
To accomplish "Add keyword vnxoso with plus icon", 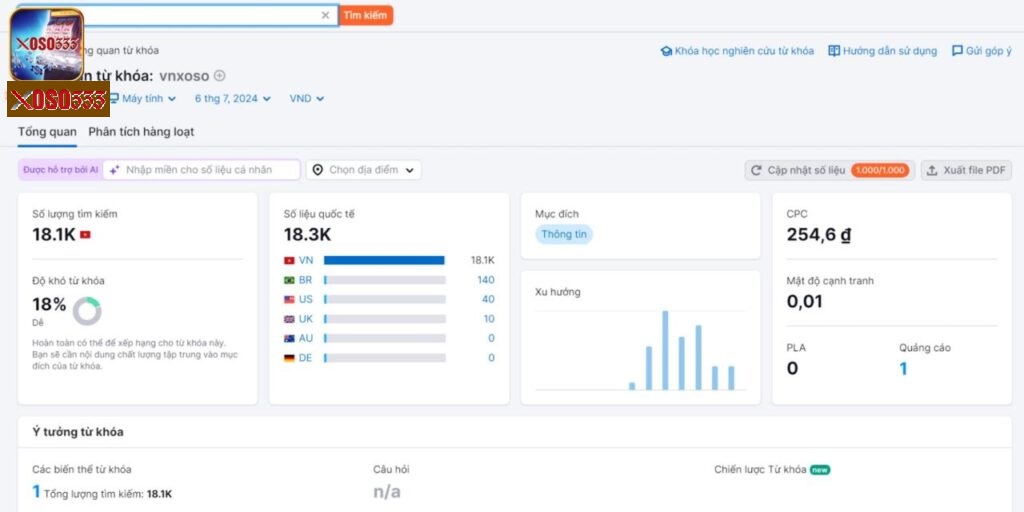I will tap(220, 76).
